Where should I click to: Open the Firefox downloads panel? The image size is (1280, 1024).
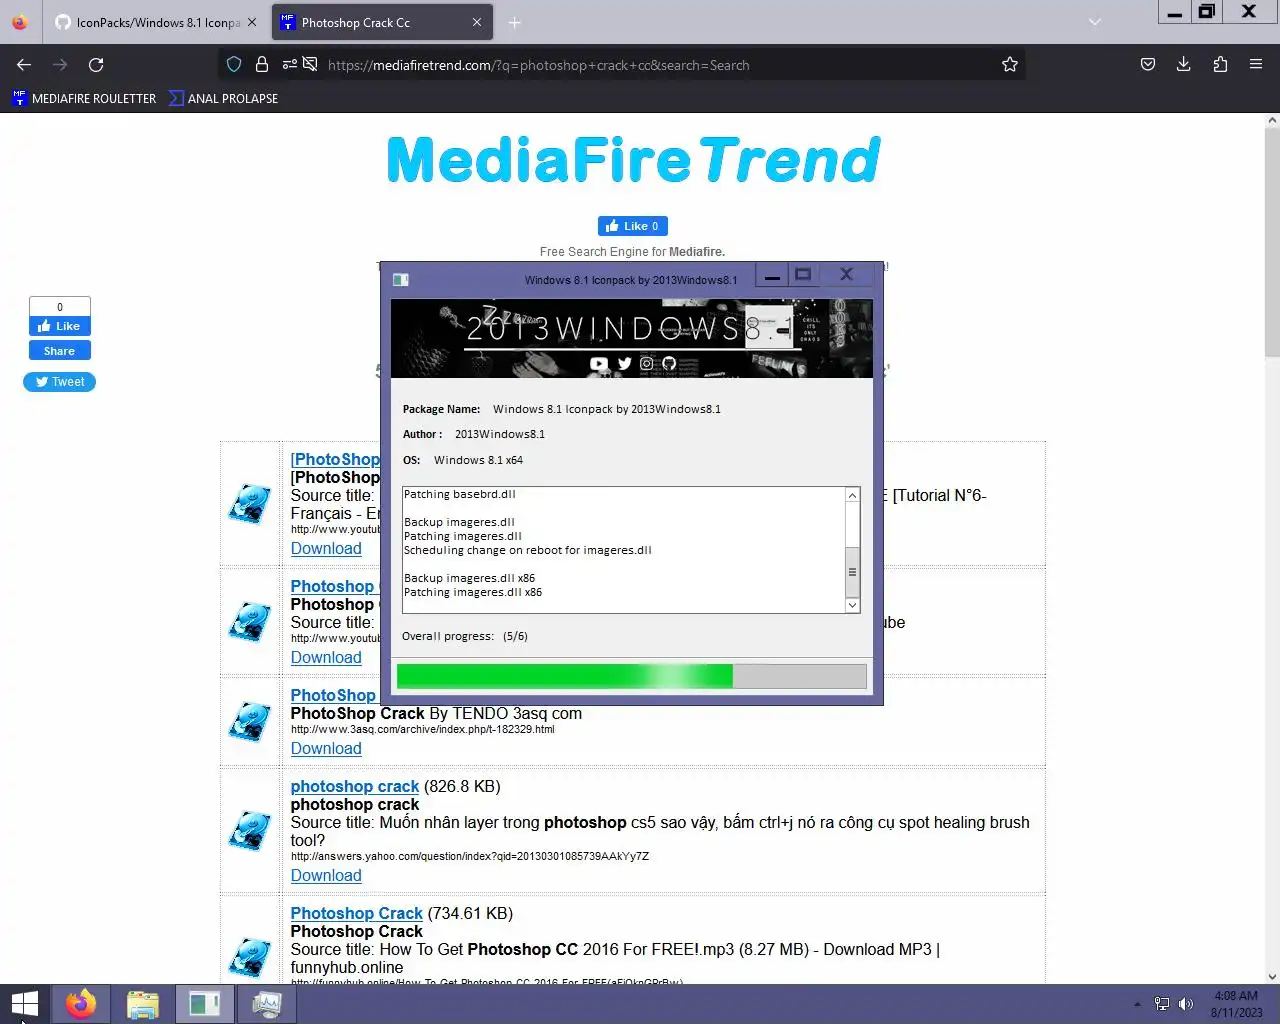coord(1184,65)
